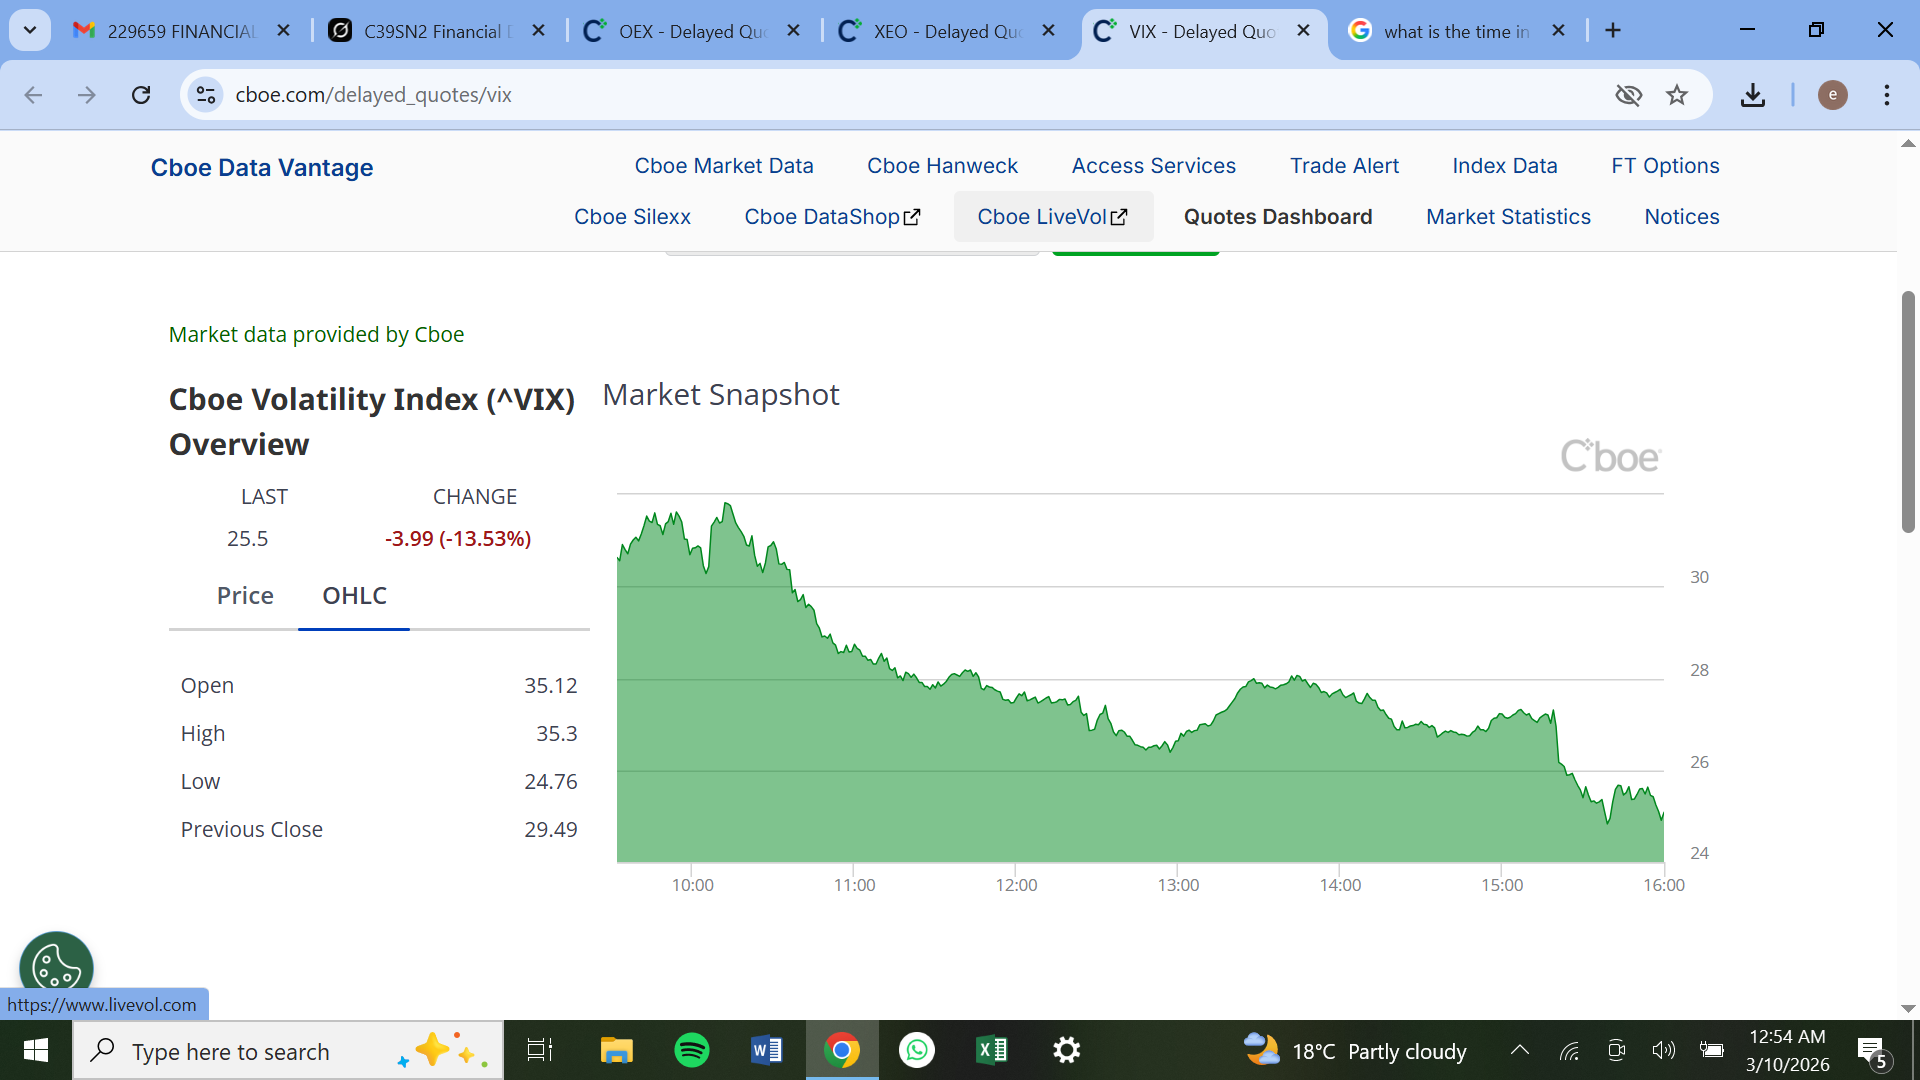The width and height of the screenshot is (1920, 1080).
Task: Click the scrollbar down arrow
Action: click(x=1908, y=1009)
